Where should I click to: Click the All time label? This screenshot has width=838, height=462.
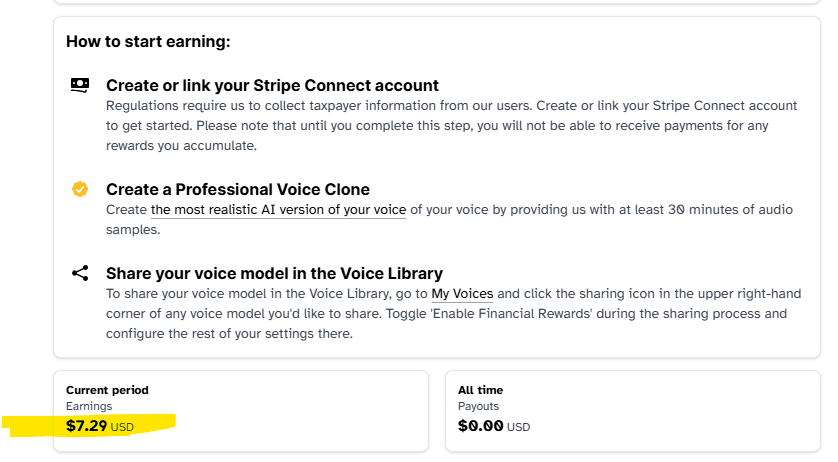tap(480, 390)
